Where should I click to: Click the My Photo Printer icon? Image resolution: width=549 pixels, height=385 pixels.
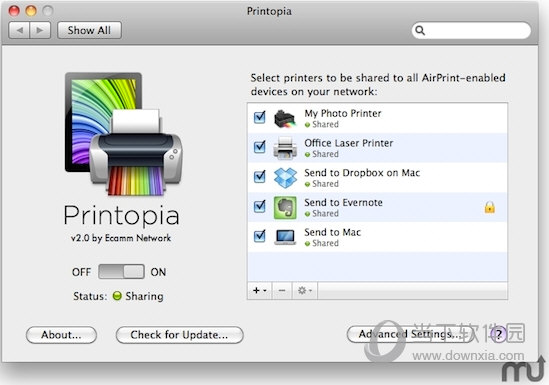(x=285, y=118)
